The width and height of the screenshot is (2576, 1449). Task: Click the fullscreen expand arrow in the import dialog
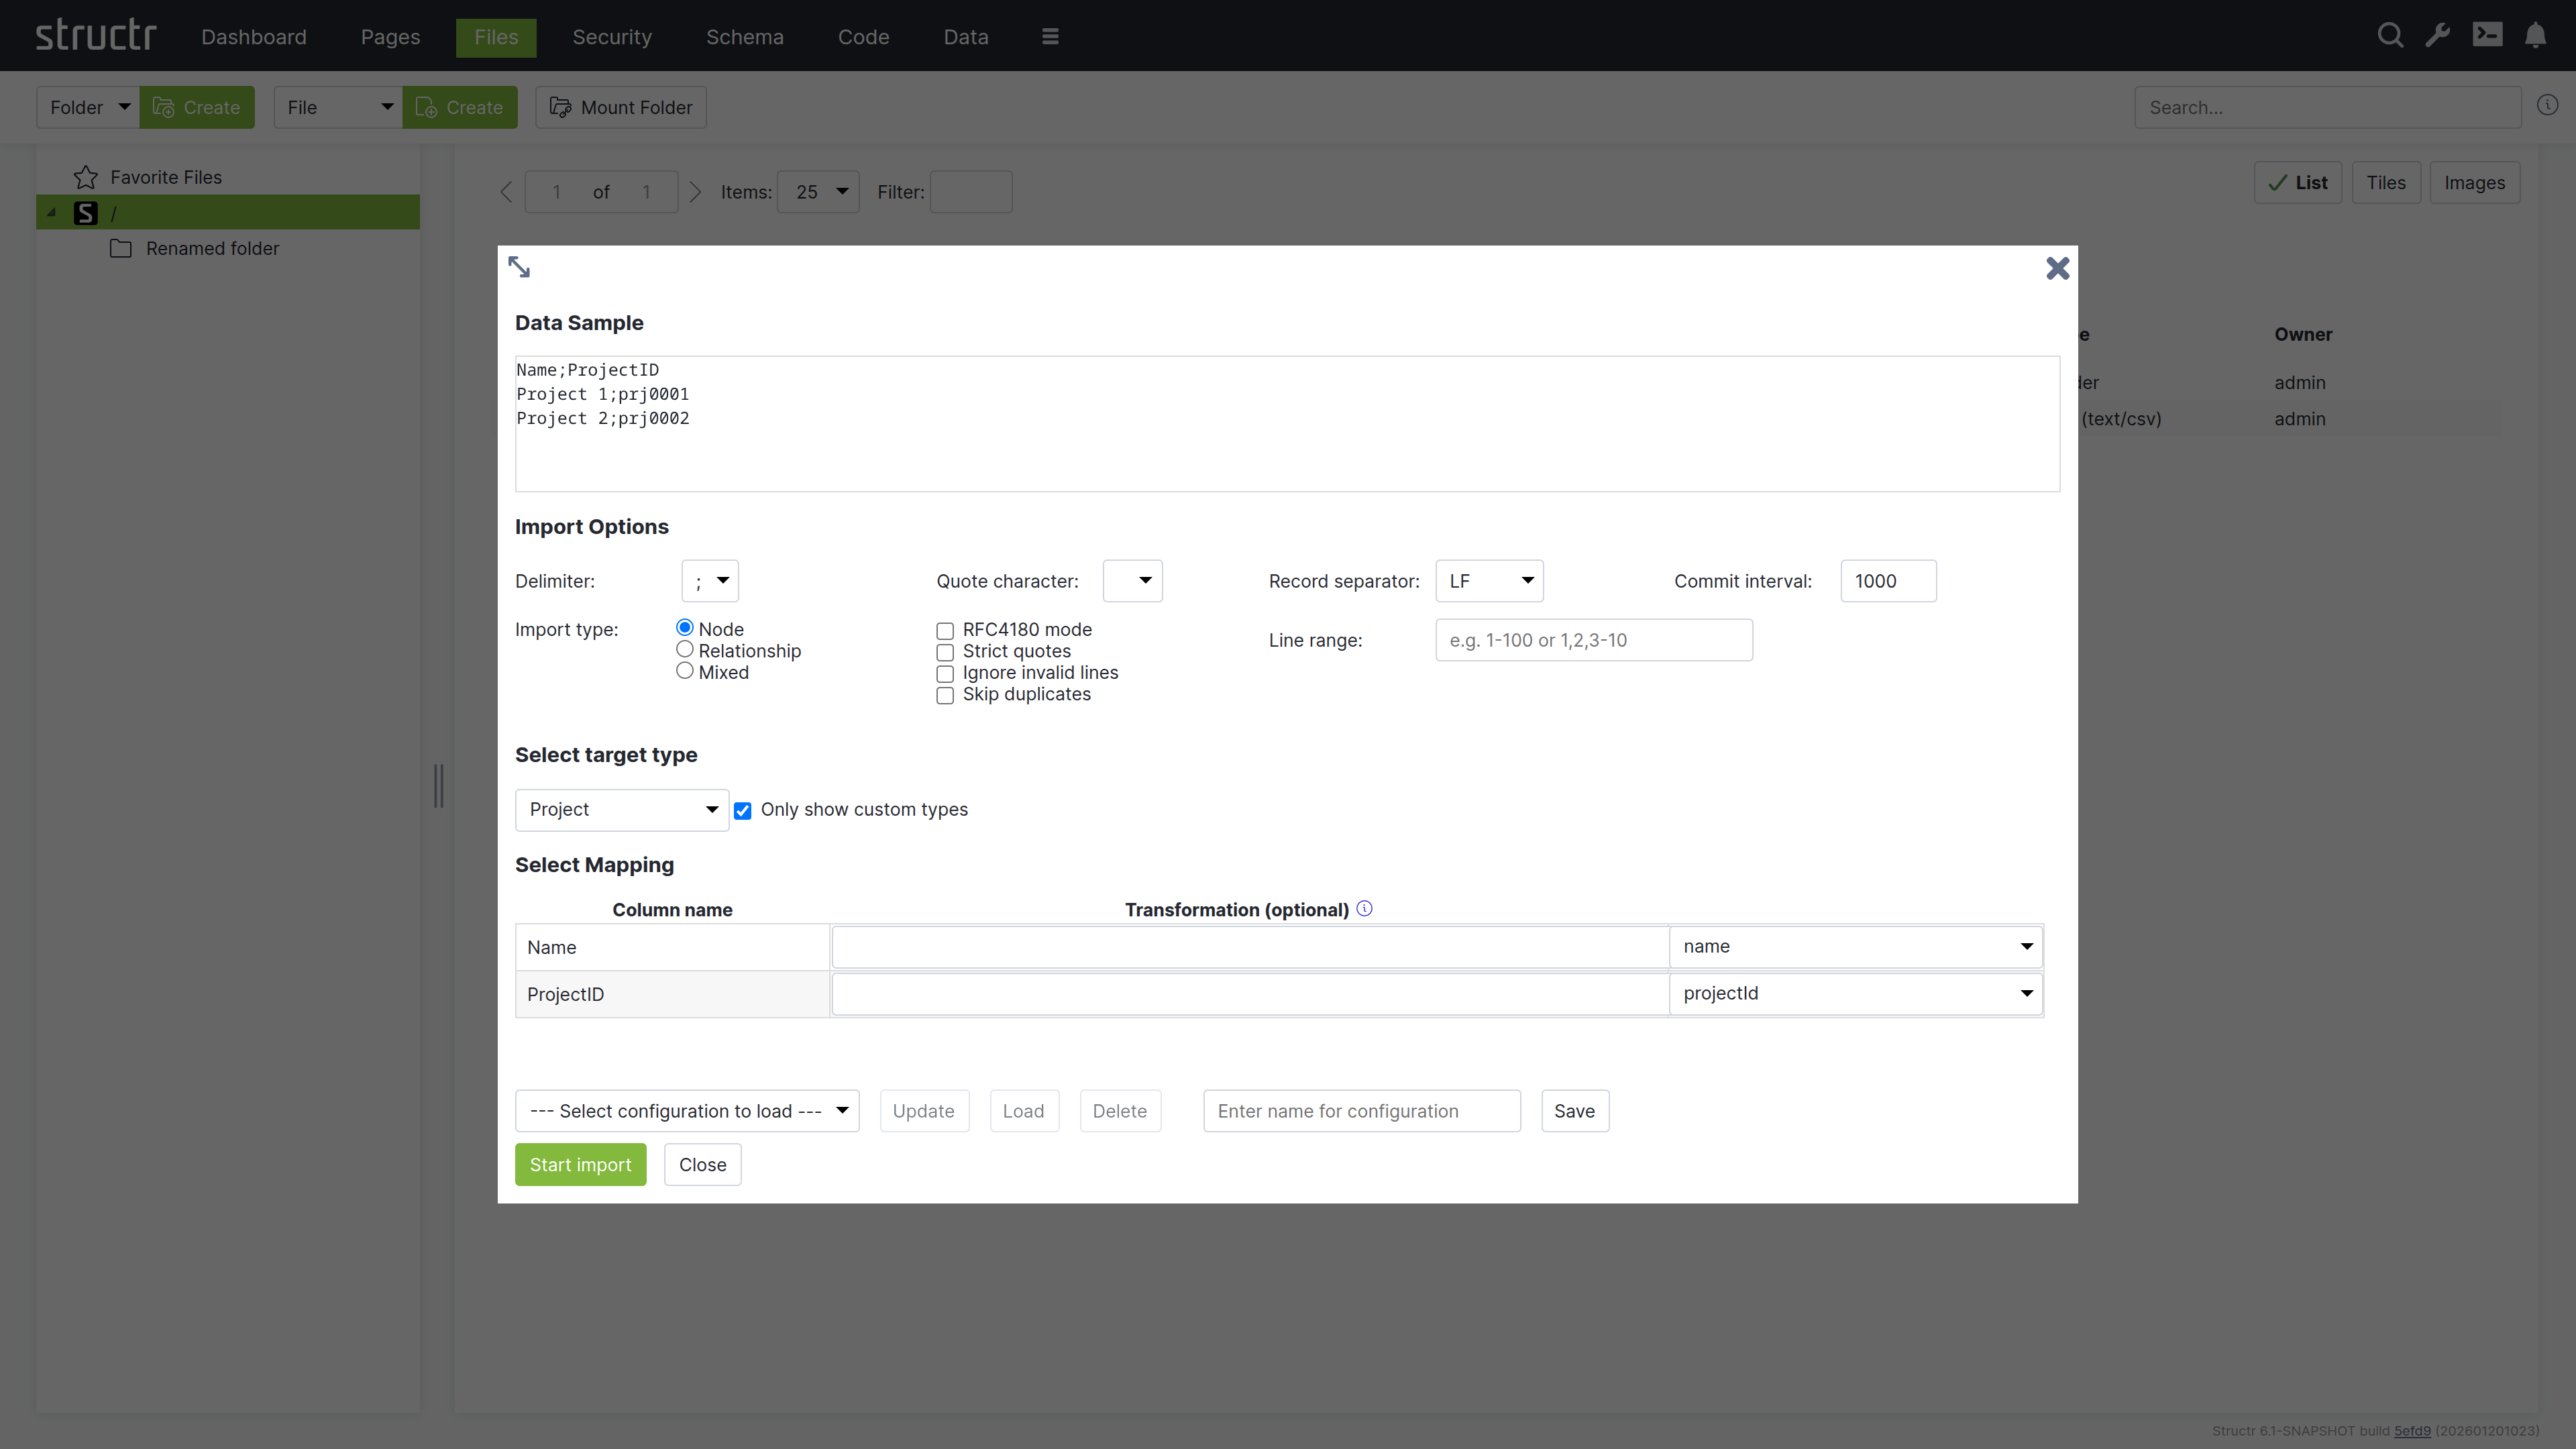point(519,266)
